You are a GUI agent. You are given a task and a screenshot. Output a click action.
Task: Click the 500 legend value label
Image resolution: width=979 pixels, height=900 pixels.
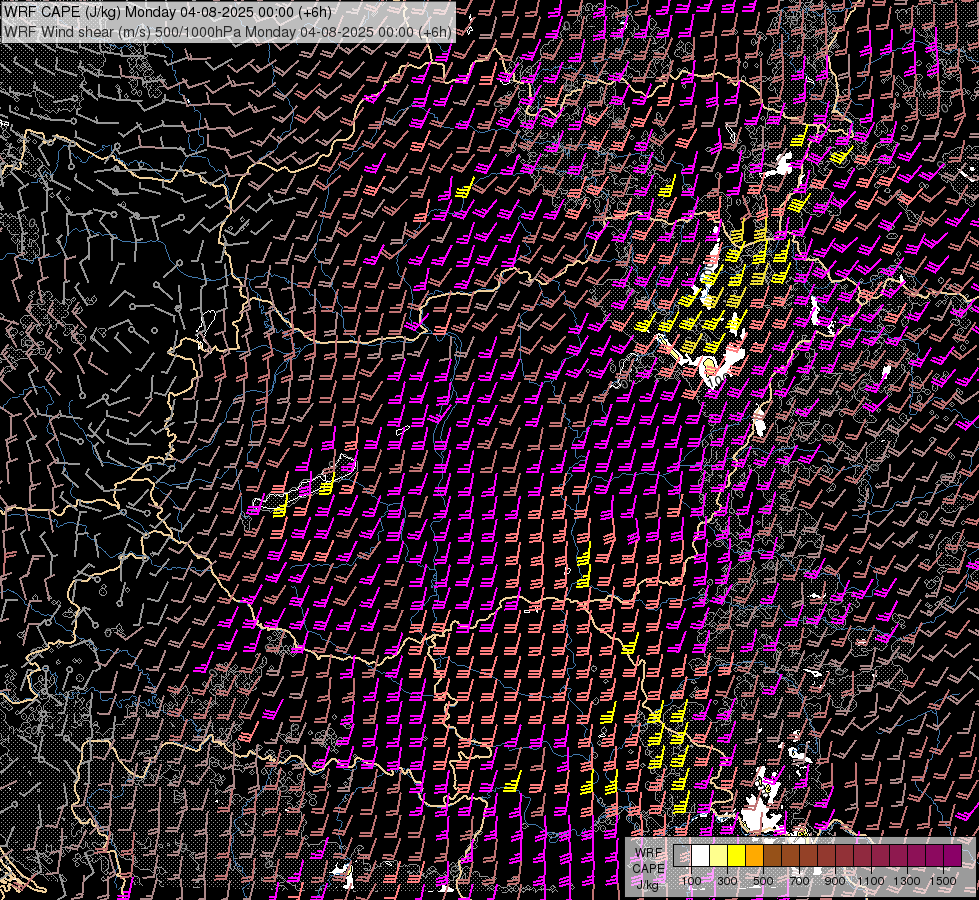(763, 881)
